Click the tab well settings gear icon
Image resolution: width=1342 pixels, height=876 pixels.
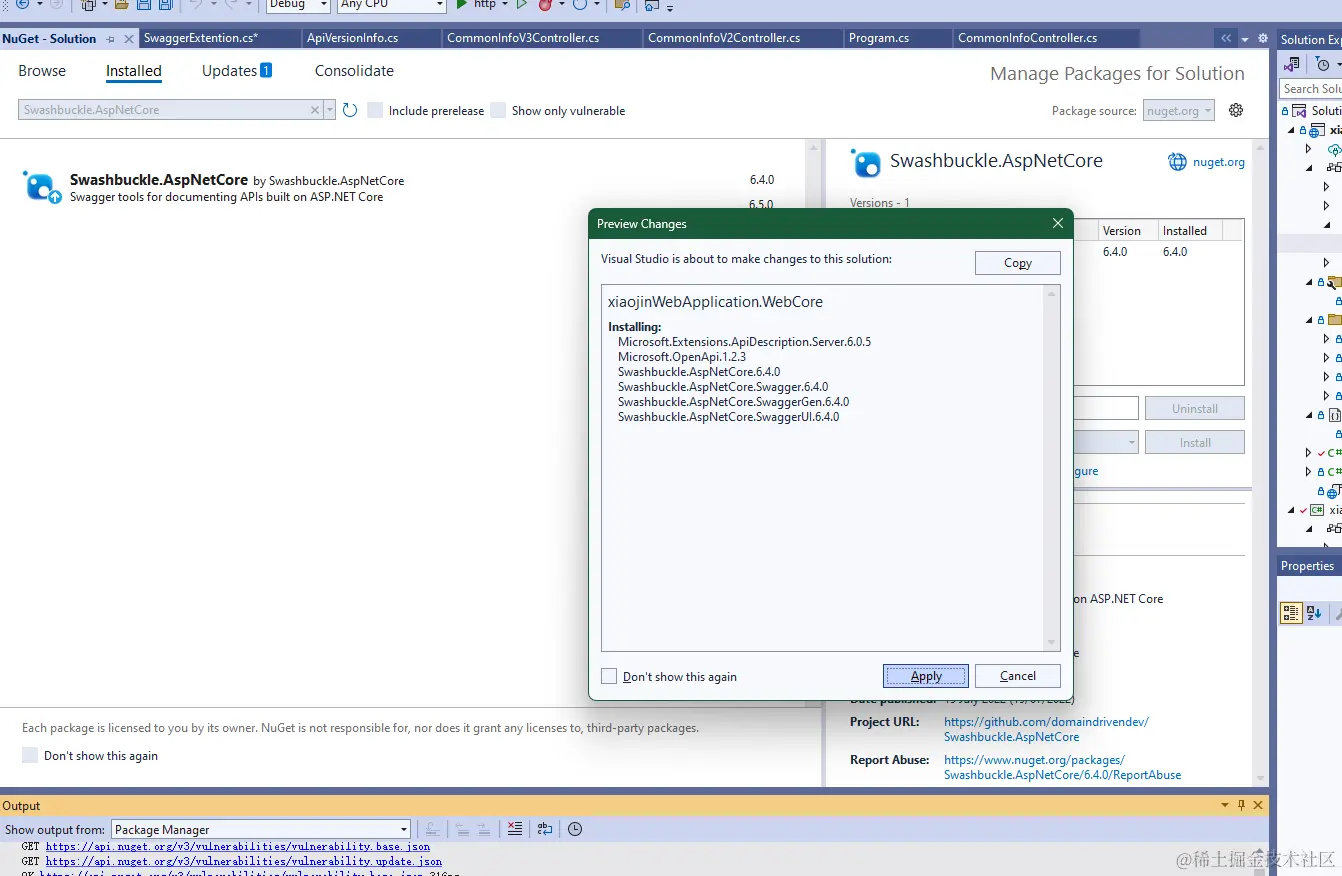pos(1263,39)
